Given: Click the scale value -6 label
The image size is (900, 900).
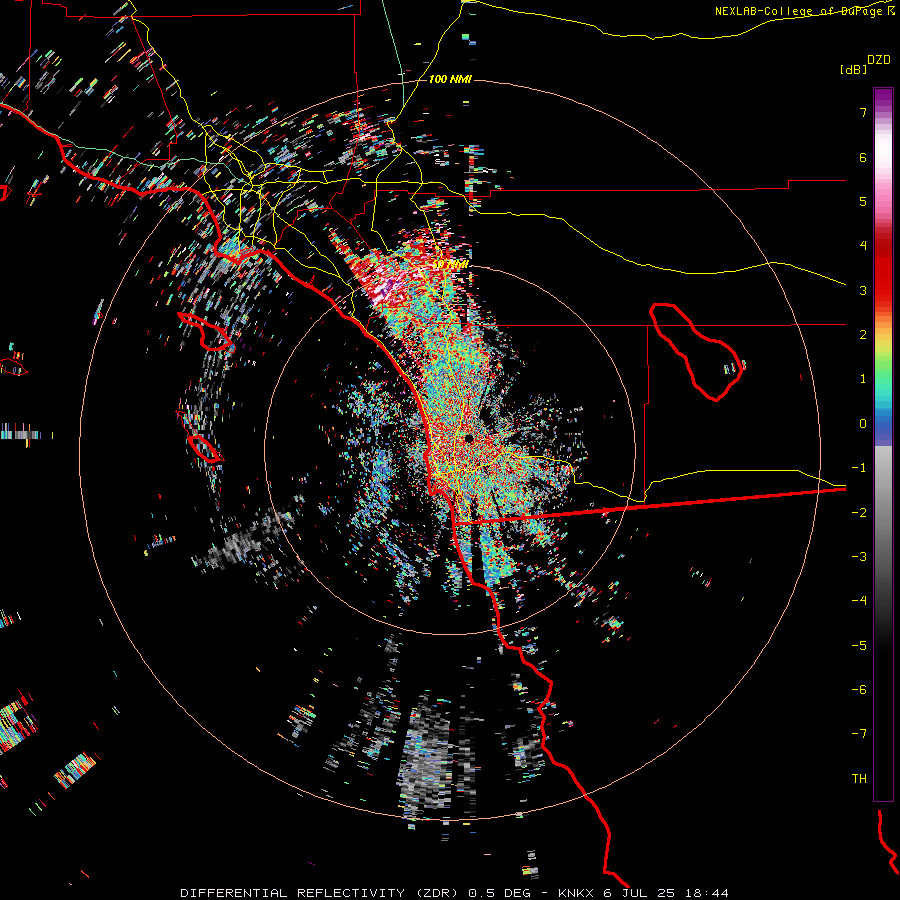Looking at the screenshot, I should 859,690.
